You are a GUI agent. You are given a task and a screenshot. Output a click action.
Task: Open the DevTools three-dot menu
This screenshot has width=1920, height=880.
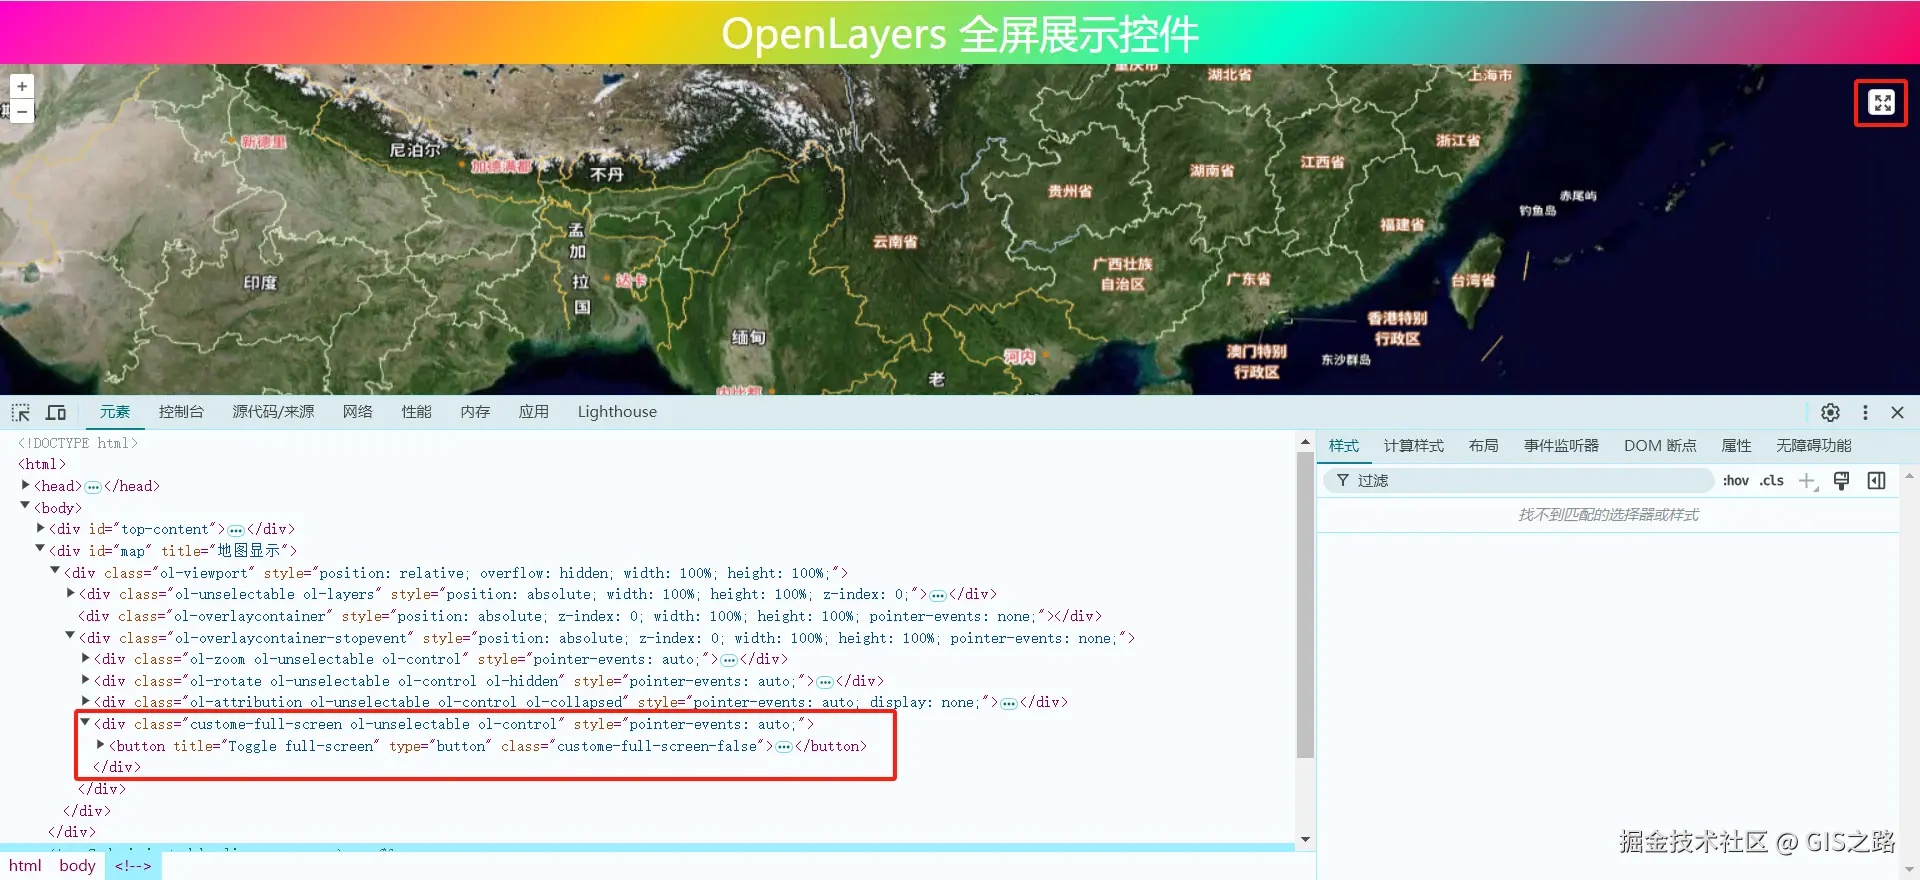point(1865,412)
